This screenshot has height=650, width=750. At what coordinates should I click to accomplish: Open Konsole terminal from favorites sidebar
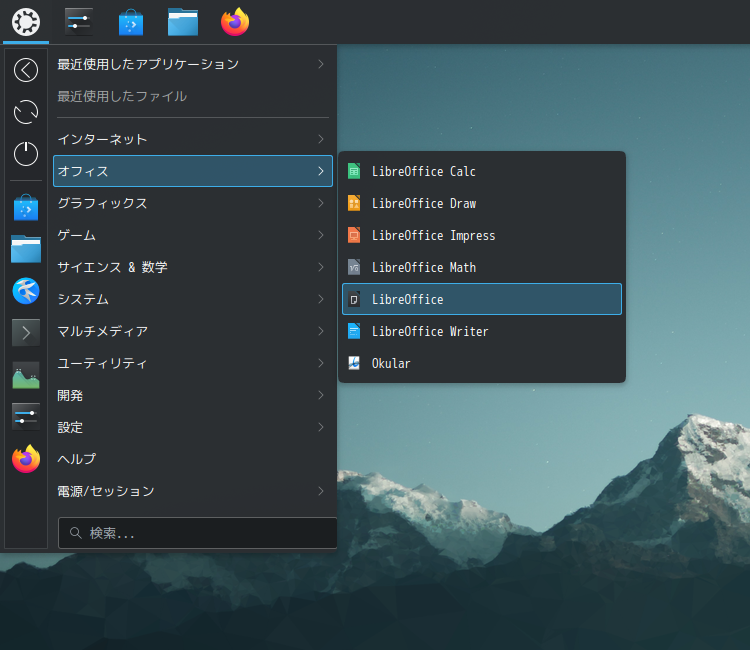click(x=26, y=332)
